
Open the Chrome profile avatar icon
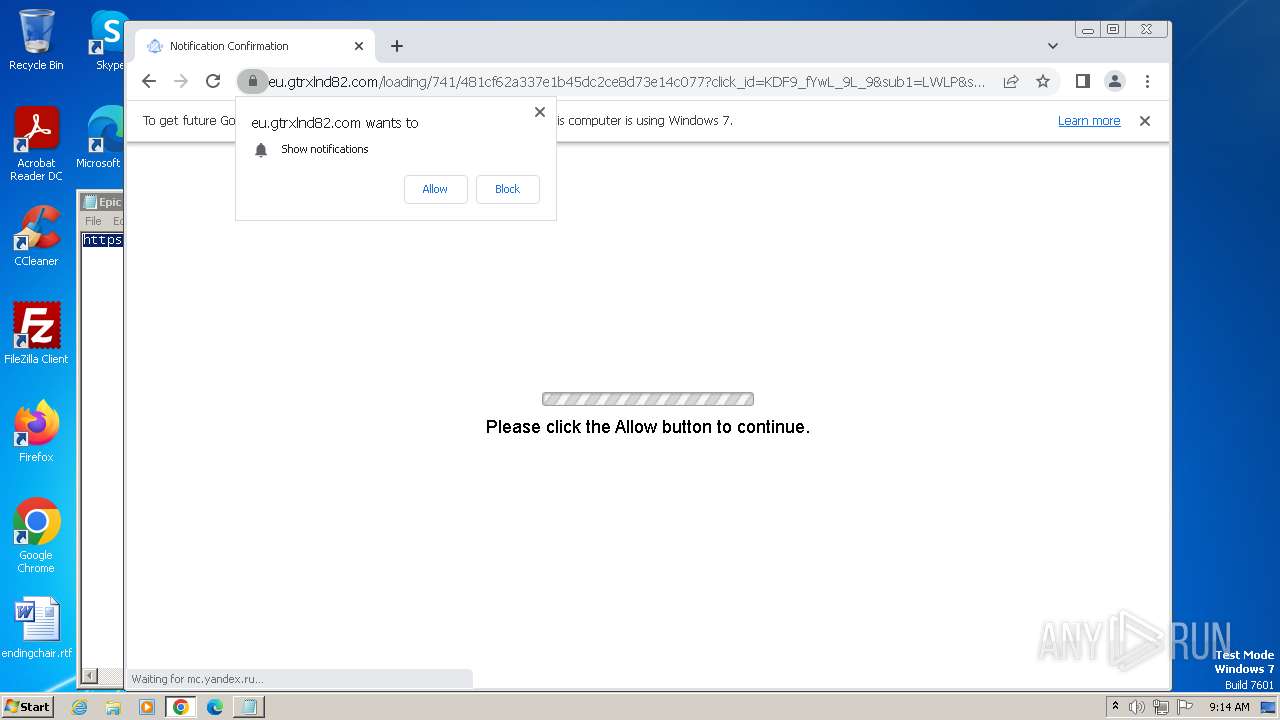click(1114, 81)
